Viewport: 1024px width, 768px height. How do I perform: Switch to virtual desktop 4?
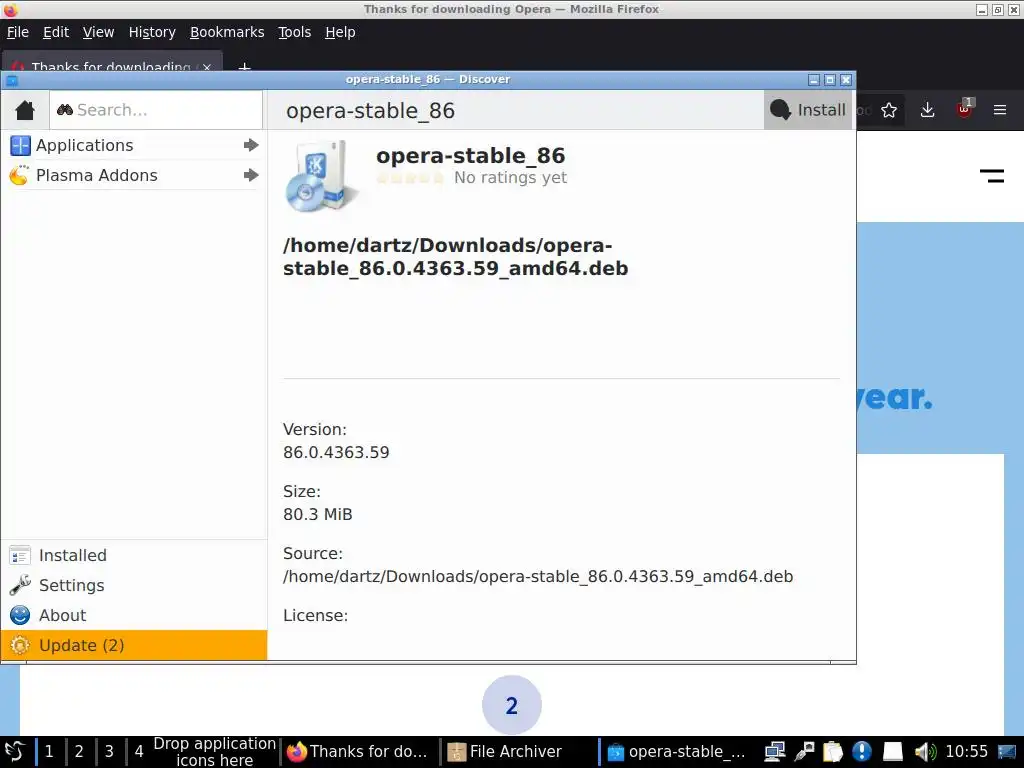pyautogui.click(x=138, y=752)
